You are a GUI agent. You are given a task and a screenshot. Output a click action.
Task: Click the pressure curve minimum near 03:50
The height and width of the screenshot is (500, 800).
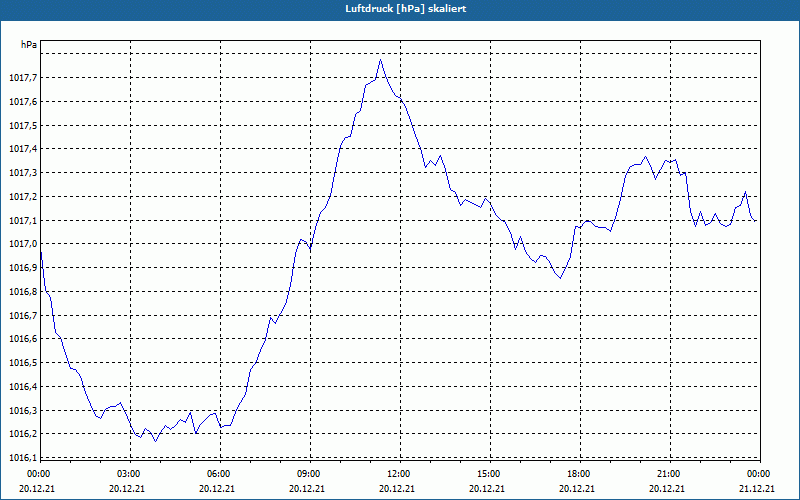[x=156, y=441]
